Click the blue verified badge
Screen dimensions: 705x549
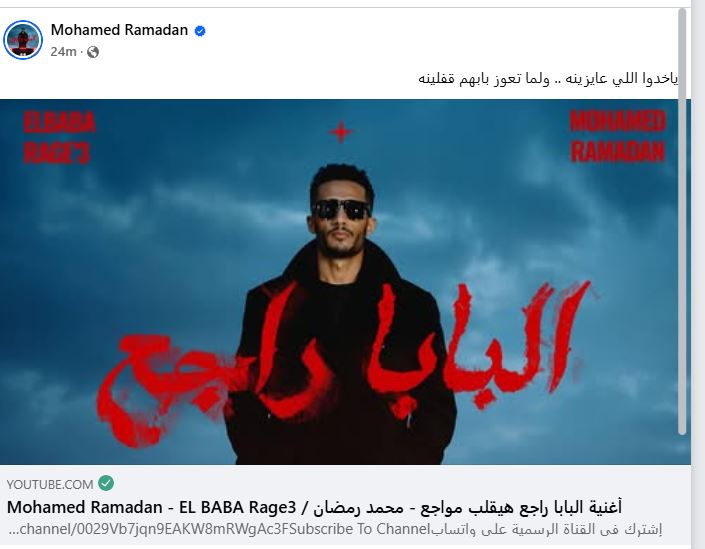200,31
